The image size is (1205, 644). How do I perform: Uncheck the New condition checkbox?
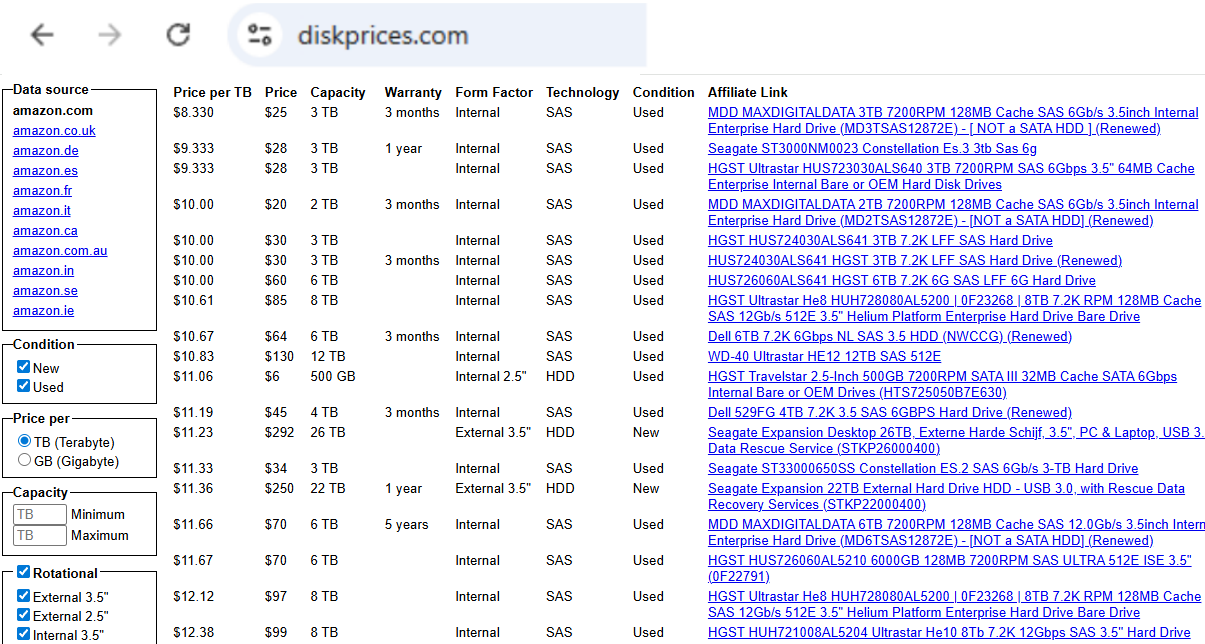23,367
